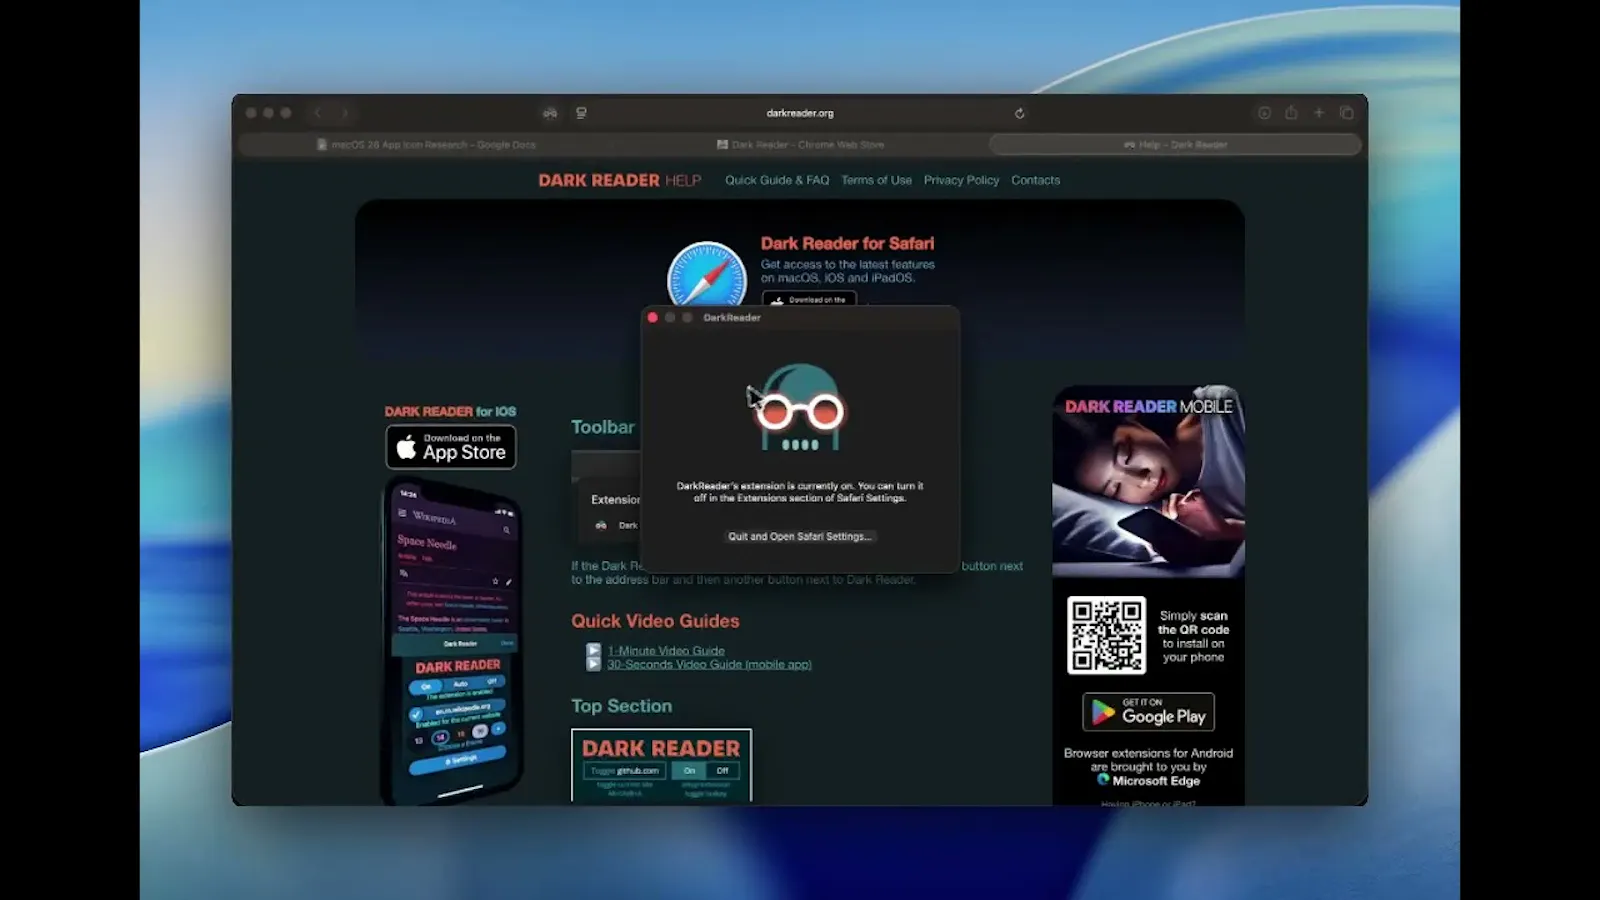Viewport: 1600px width, 900px height.
Task: Click the Microsoft Edge link
Action: [1148, 781]
